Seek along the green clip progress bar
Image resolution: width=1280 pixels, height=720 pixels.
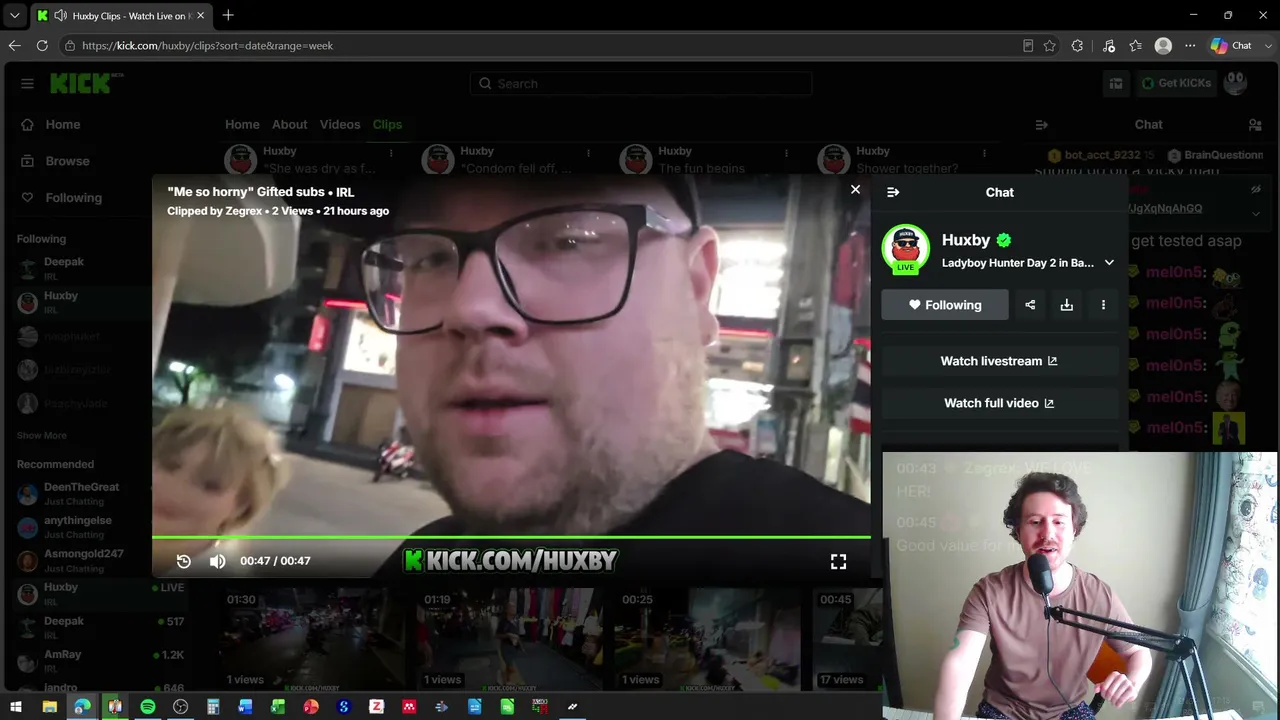pyautogui.click(x=511, y=538)
